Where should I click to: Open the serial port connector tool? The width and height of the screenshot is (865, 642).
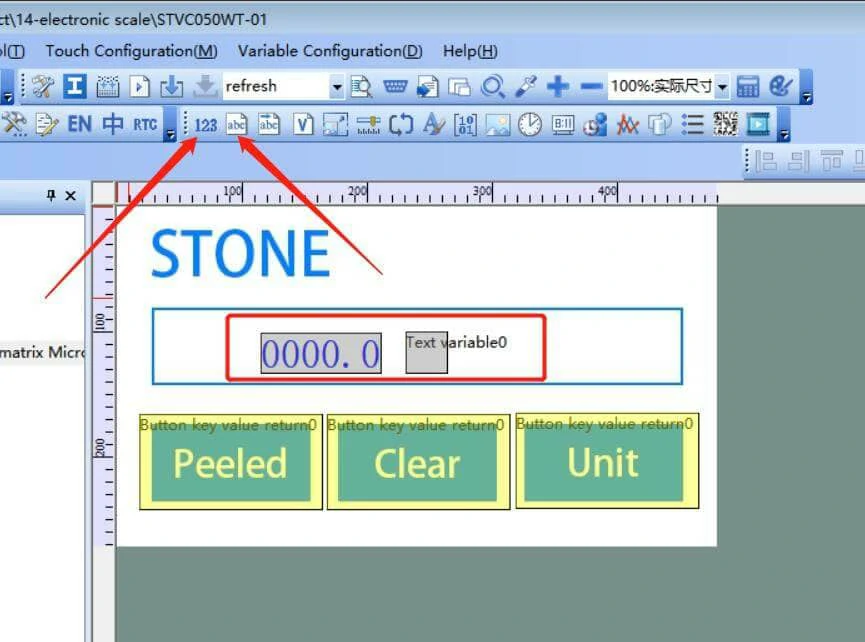(x=395, y=87)
